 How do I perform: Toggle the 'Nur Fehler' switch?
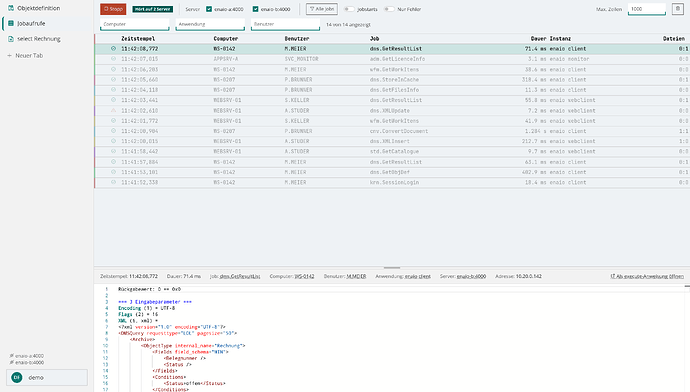pos(389,9)
